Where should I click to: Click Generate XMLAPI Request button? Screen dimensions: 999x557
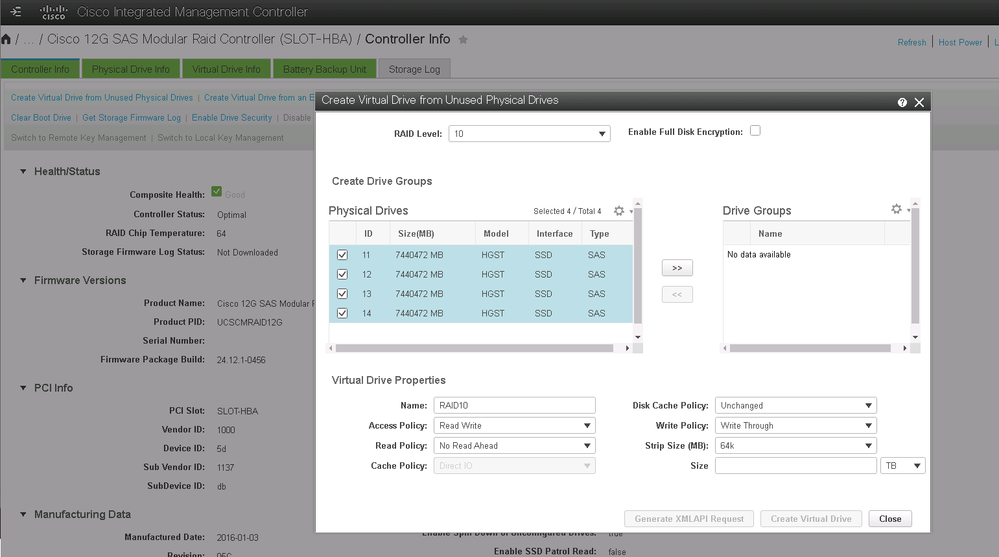tap(689, 519)
